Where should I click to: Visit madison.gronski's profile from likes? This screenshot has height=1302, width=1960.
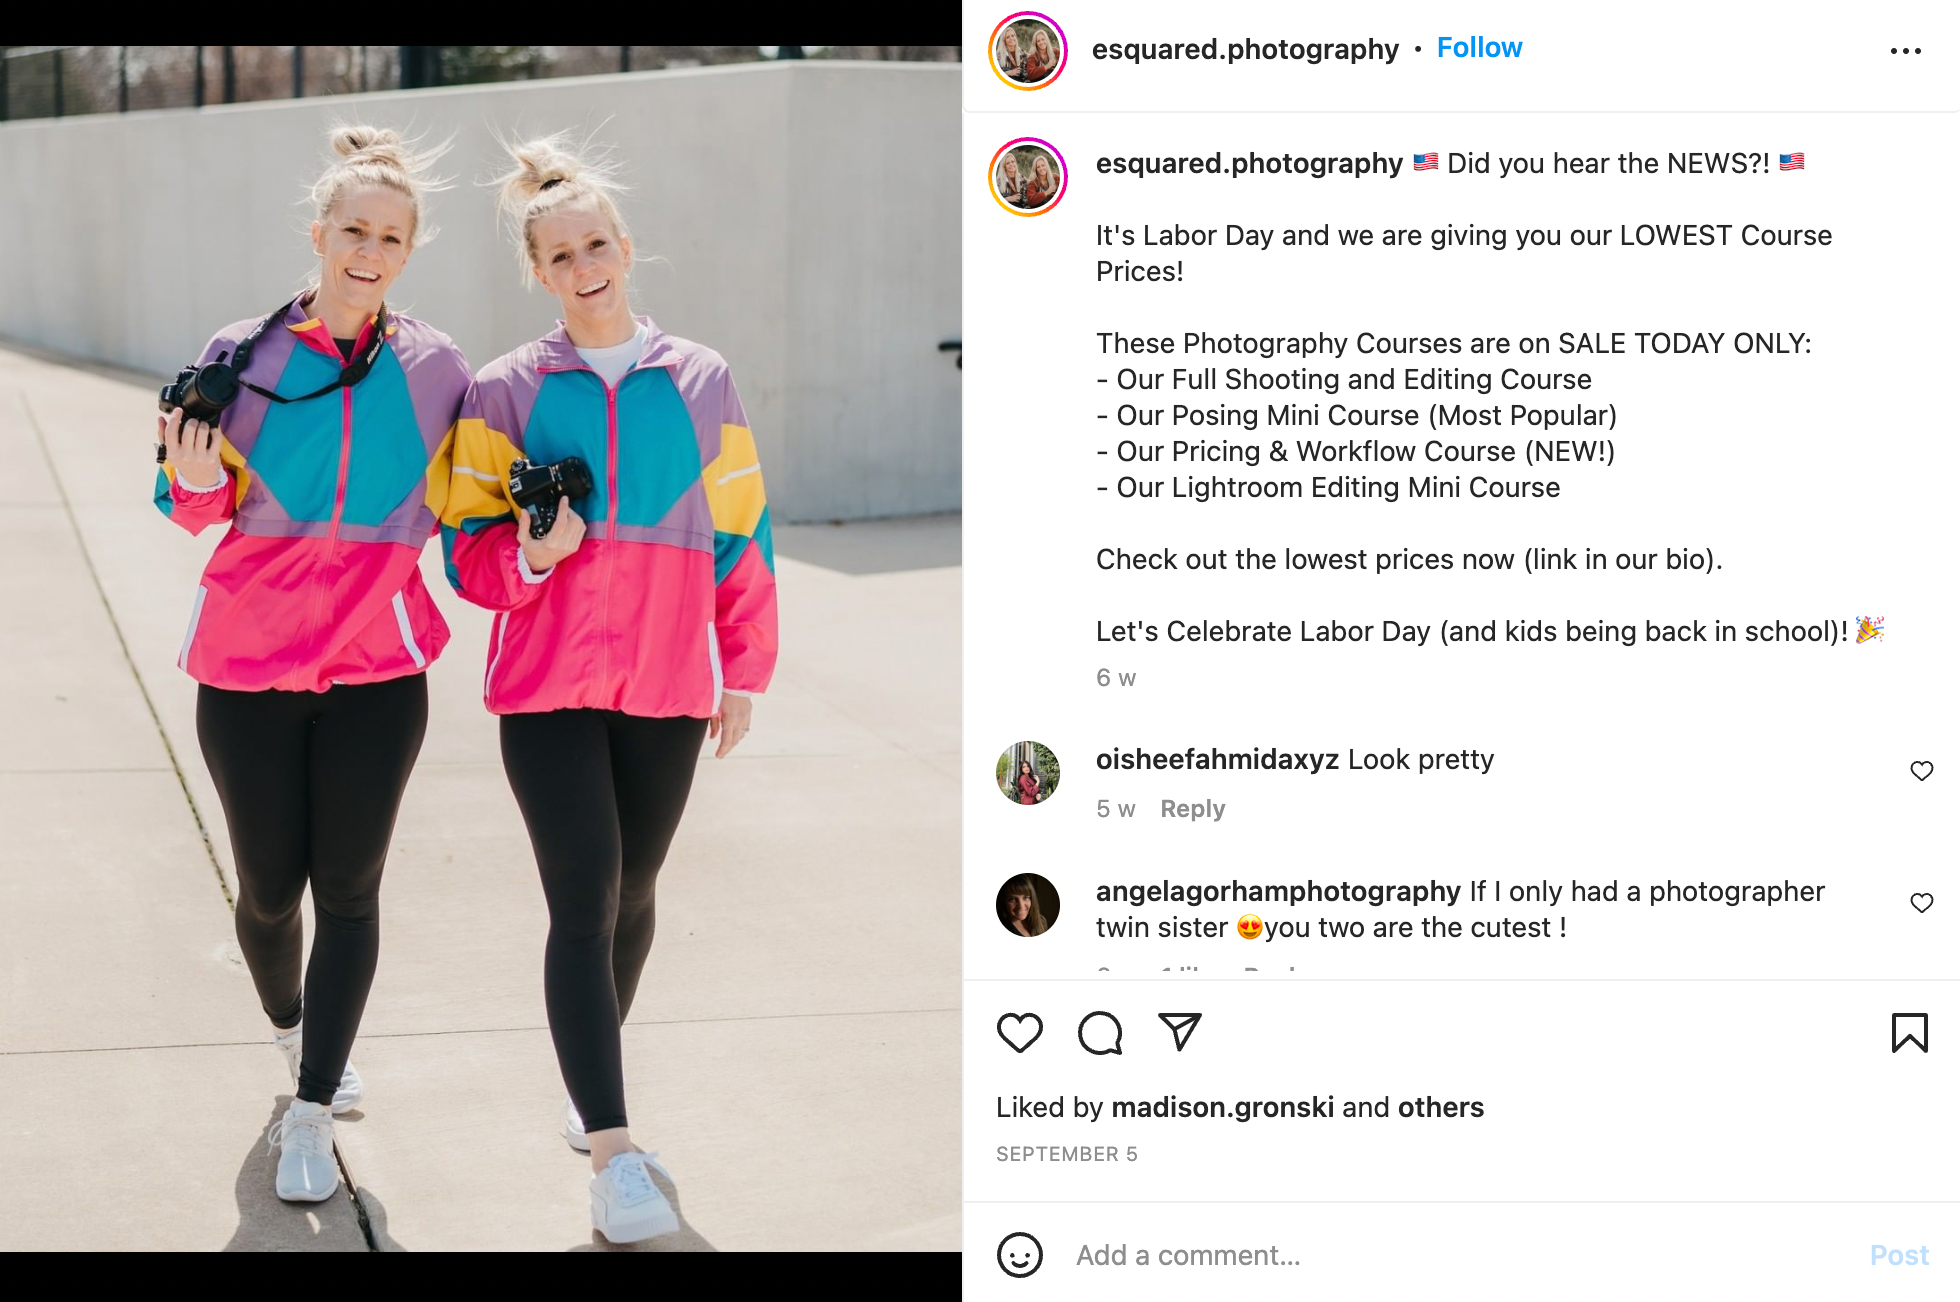click(x=1222, y=1107)
